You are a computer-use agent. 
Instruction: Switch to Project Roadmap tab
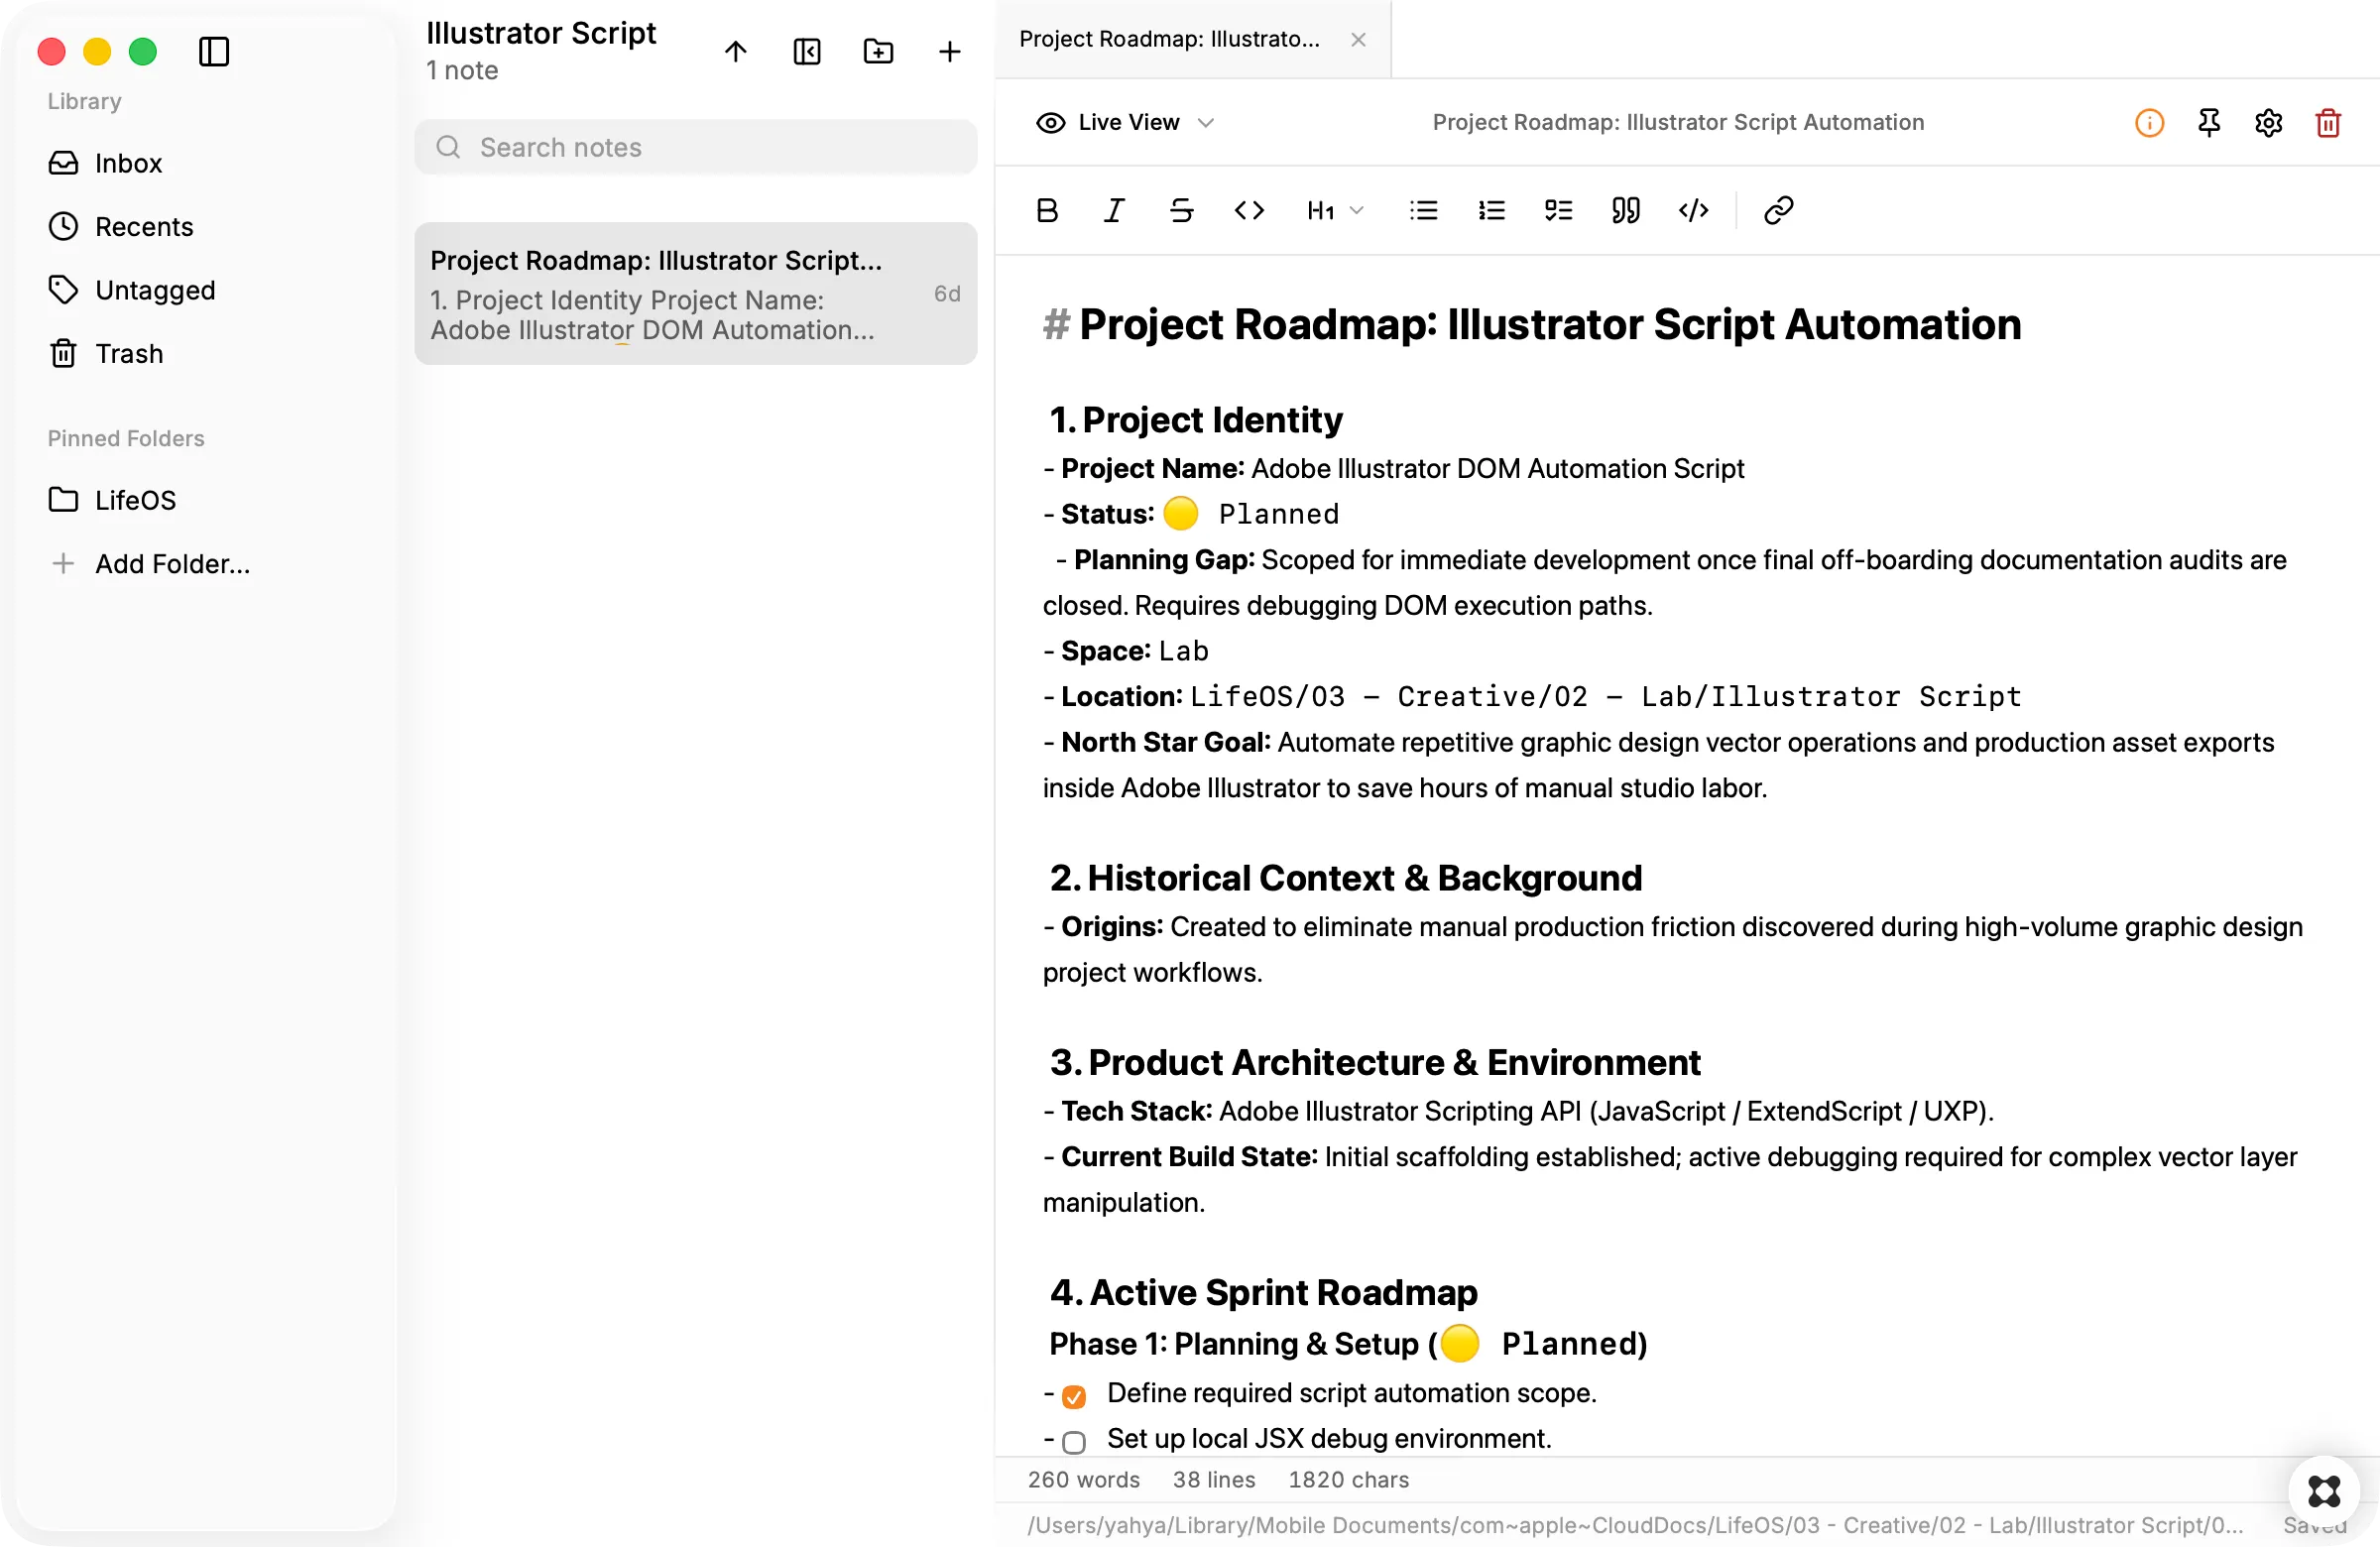tap(1170, 39)
